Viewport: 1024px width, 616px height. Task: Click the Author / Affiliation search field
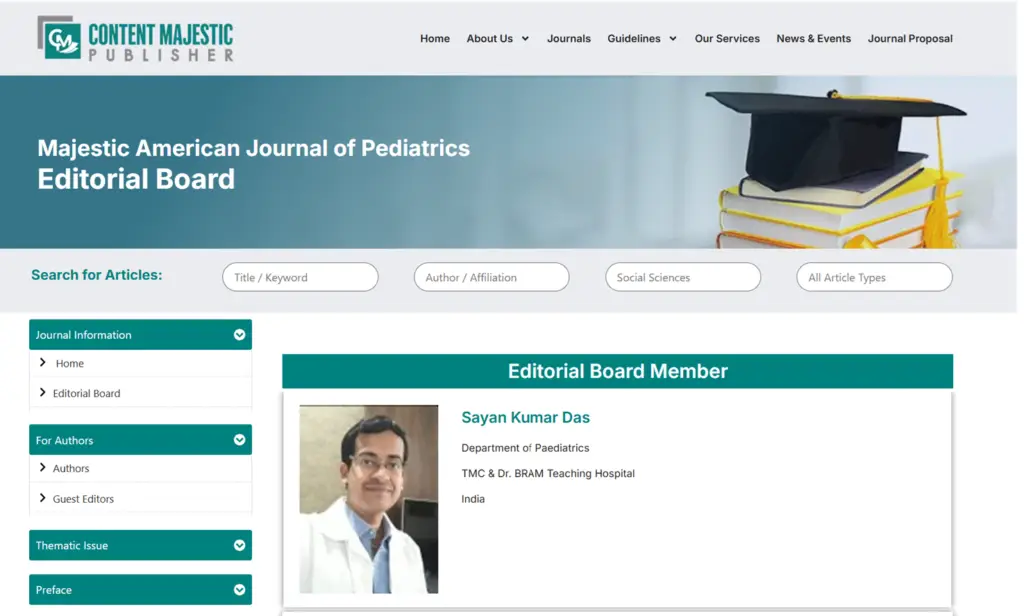pyautogui.click(x=491, y=277)
